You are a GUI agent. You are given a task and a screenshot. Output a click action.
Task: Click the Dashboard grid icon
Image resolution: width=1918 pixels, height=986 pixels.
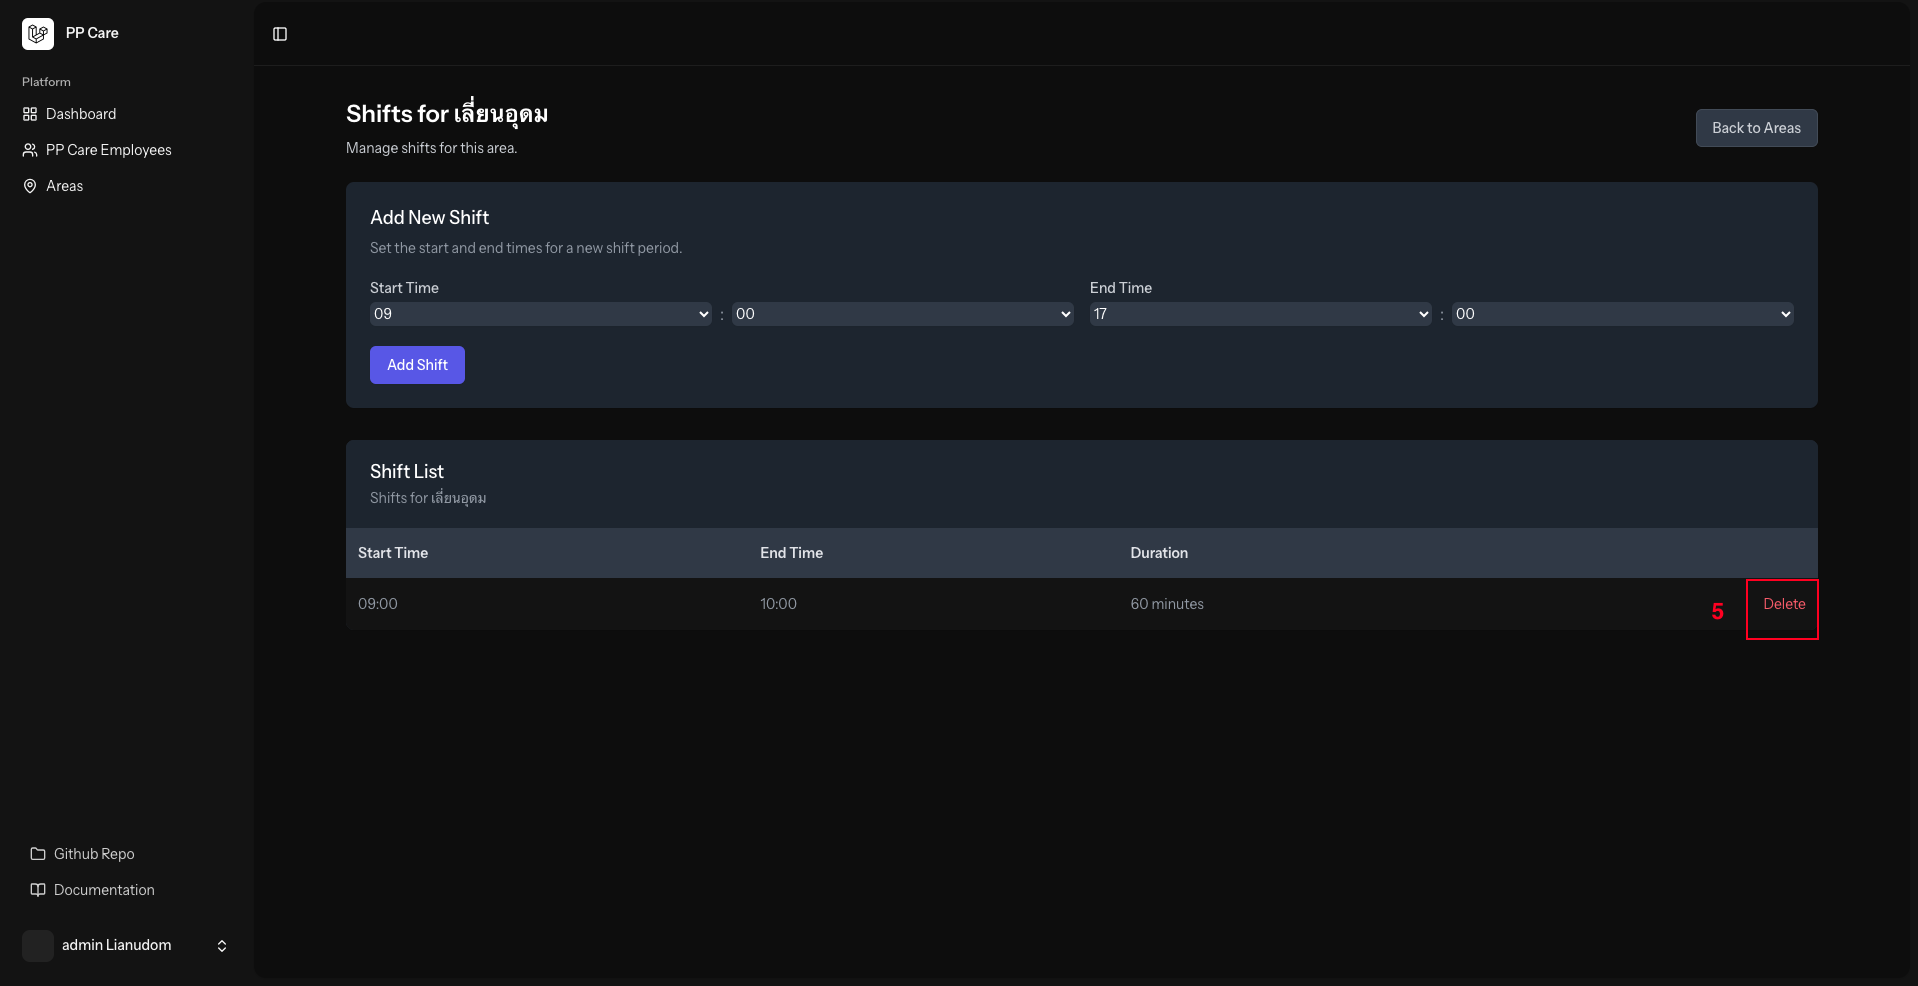click(30, 114)
